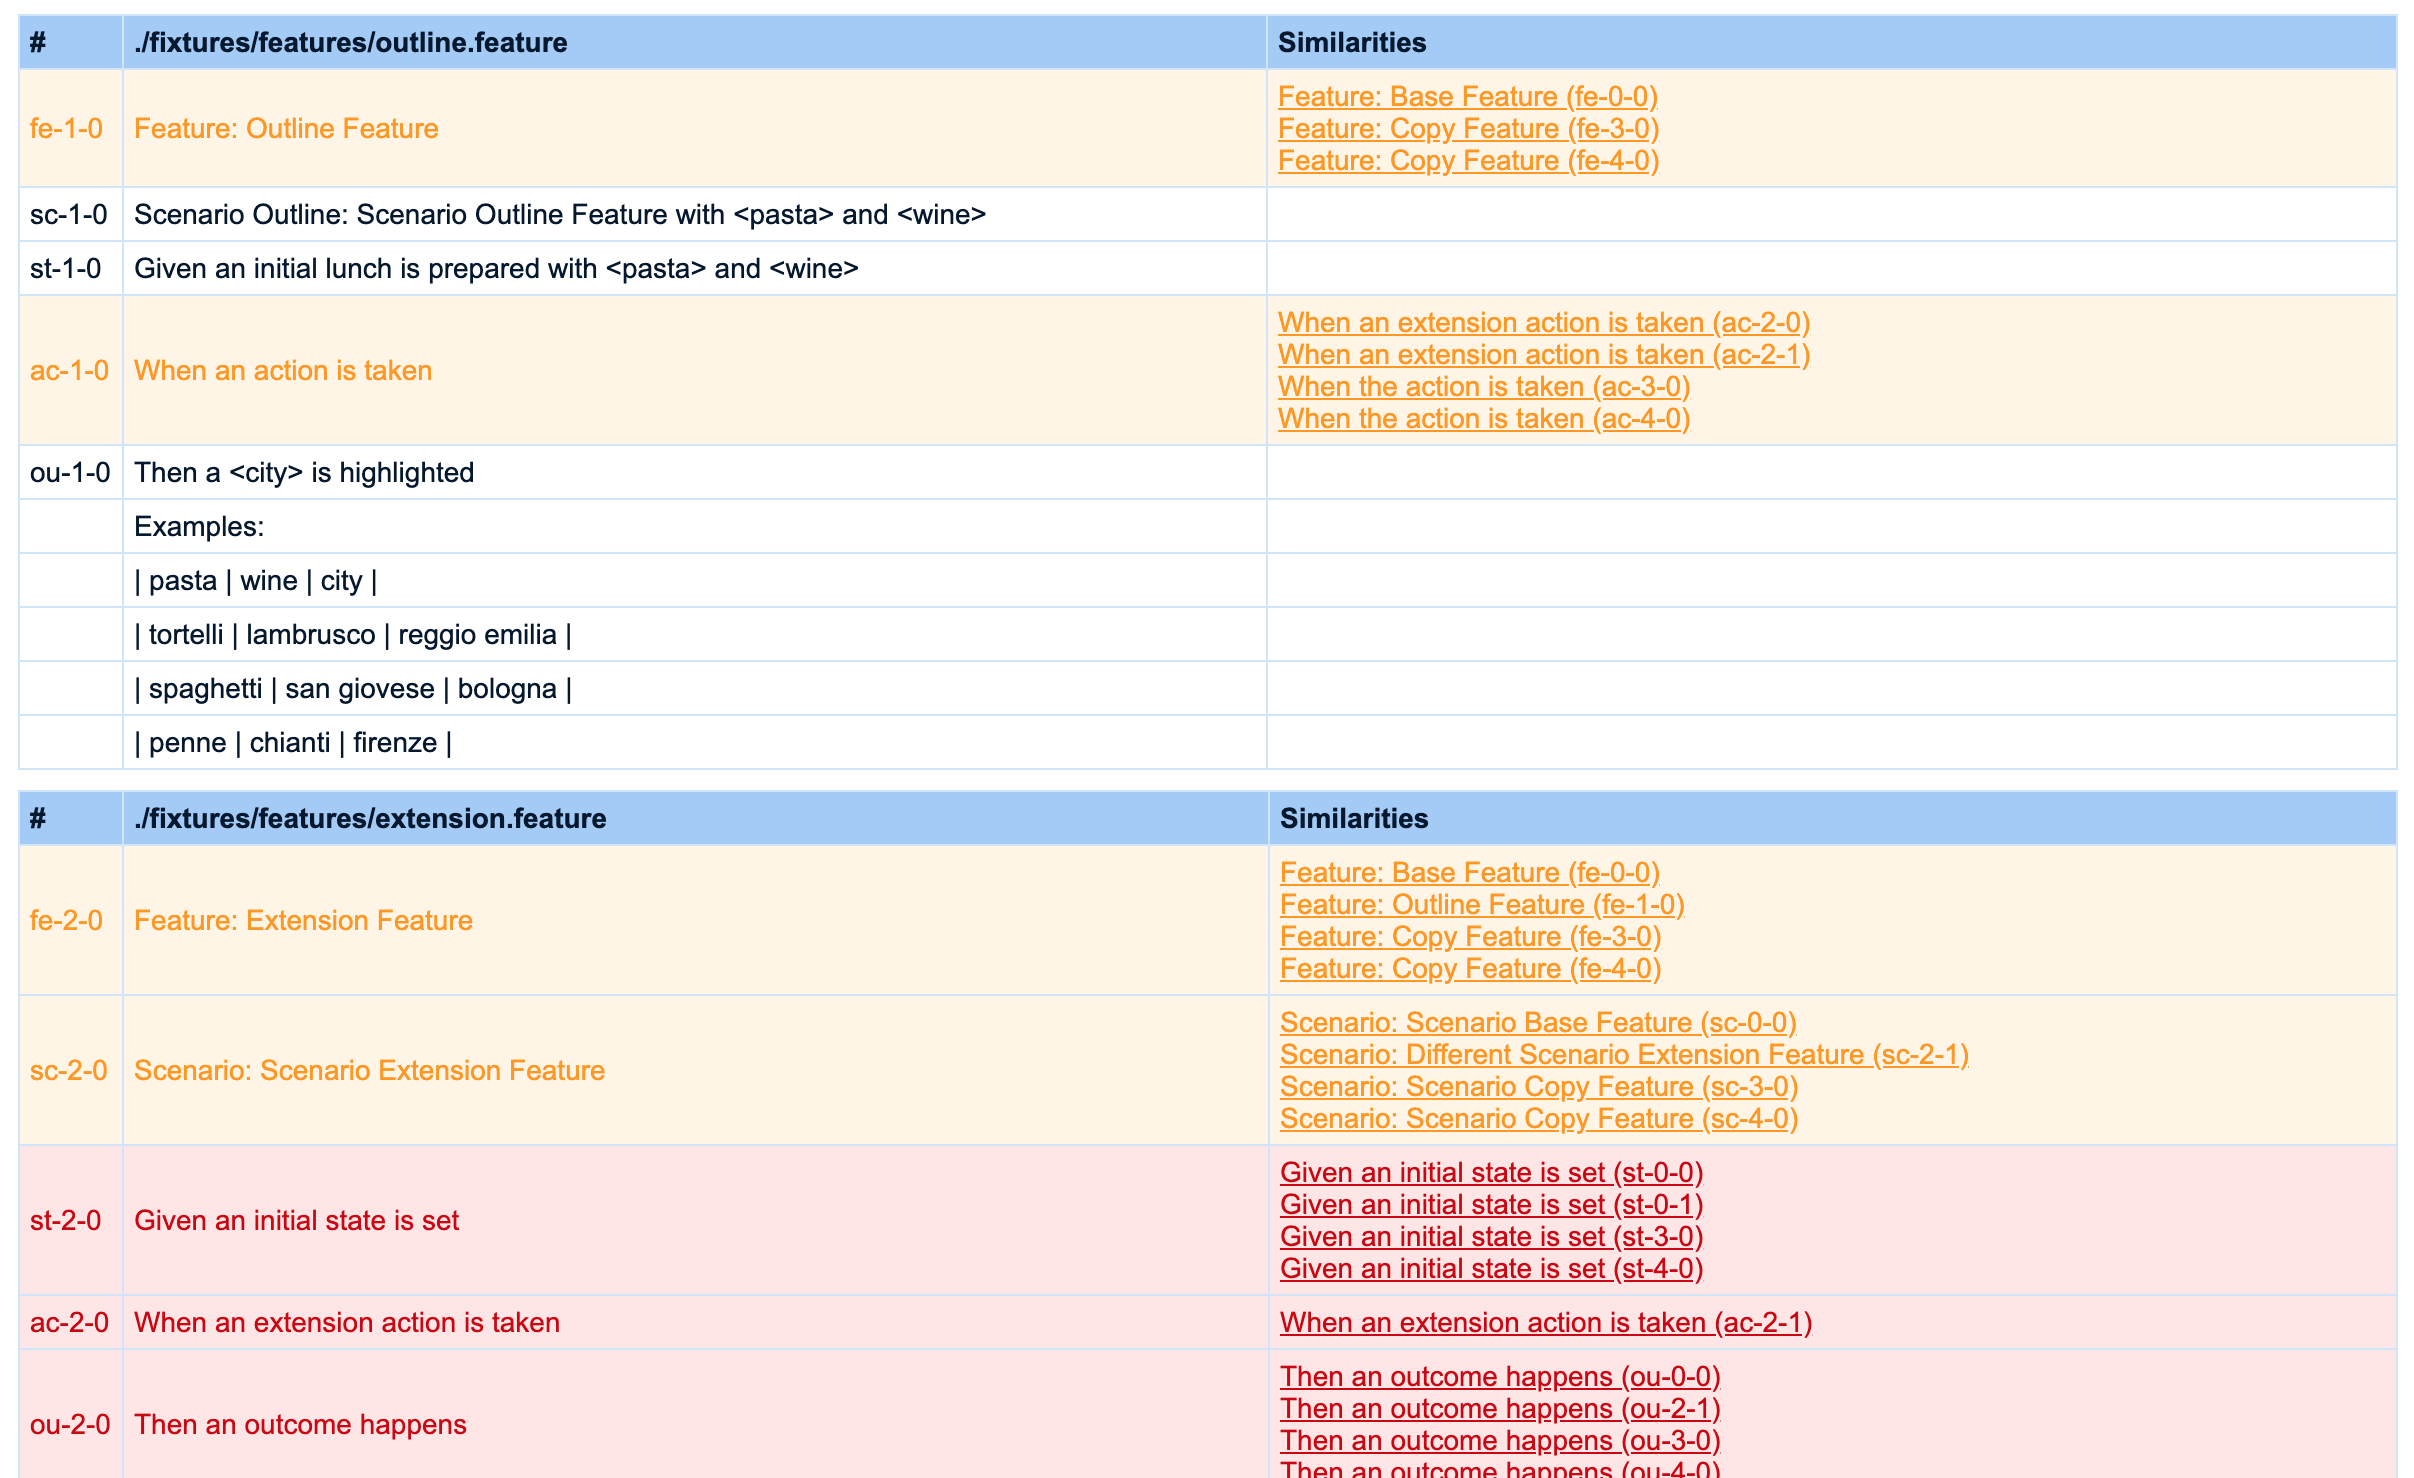Open 'When the action is taken (ac-3-0)' link
This screenshot has height=1478, width=2414.
(1483, 387)
